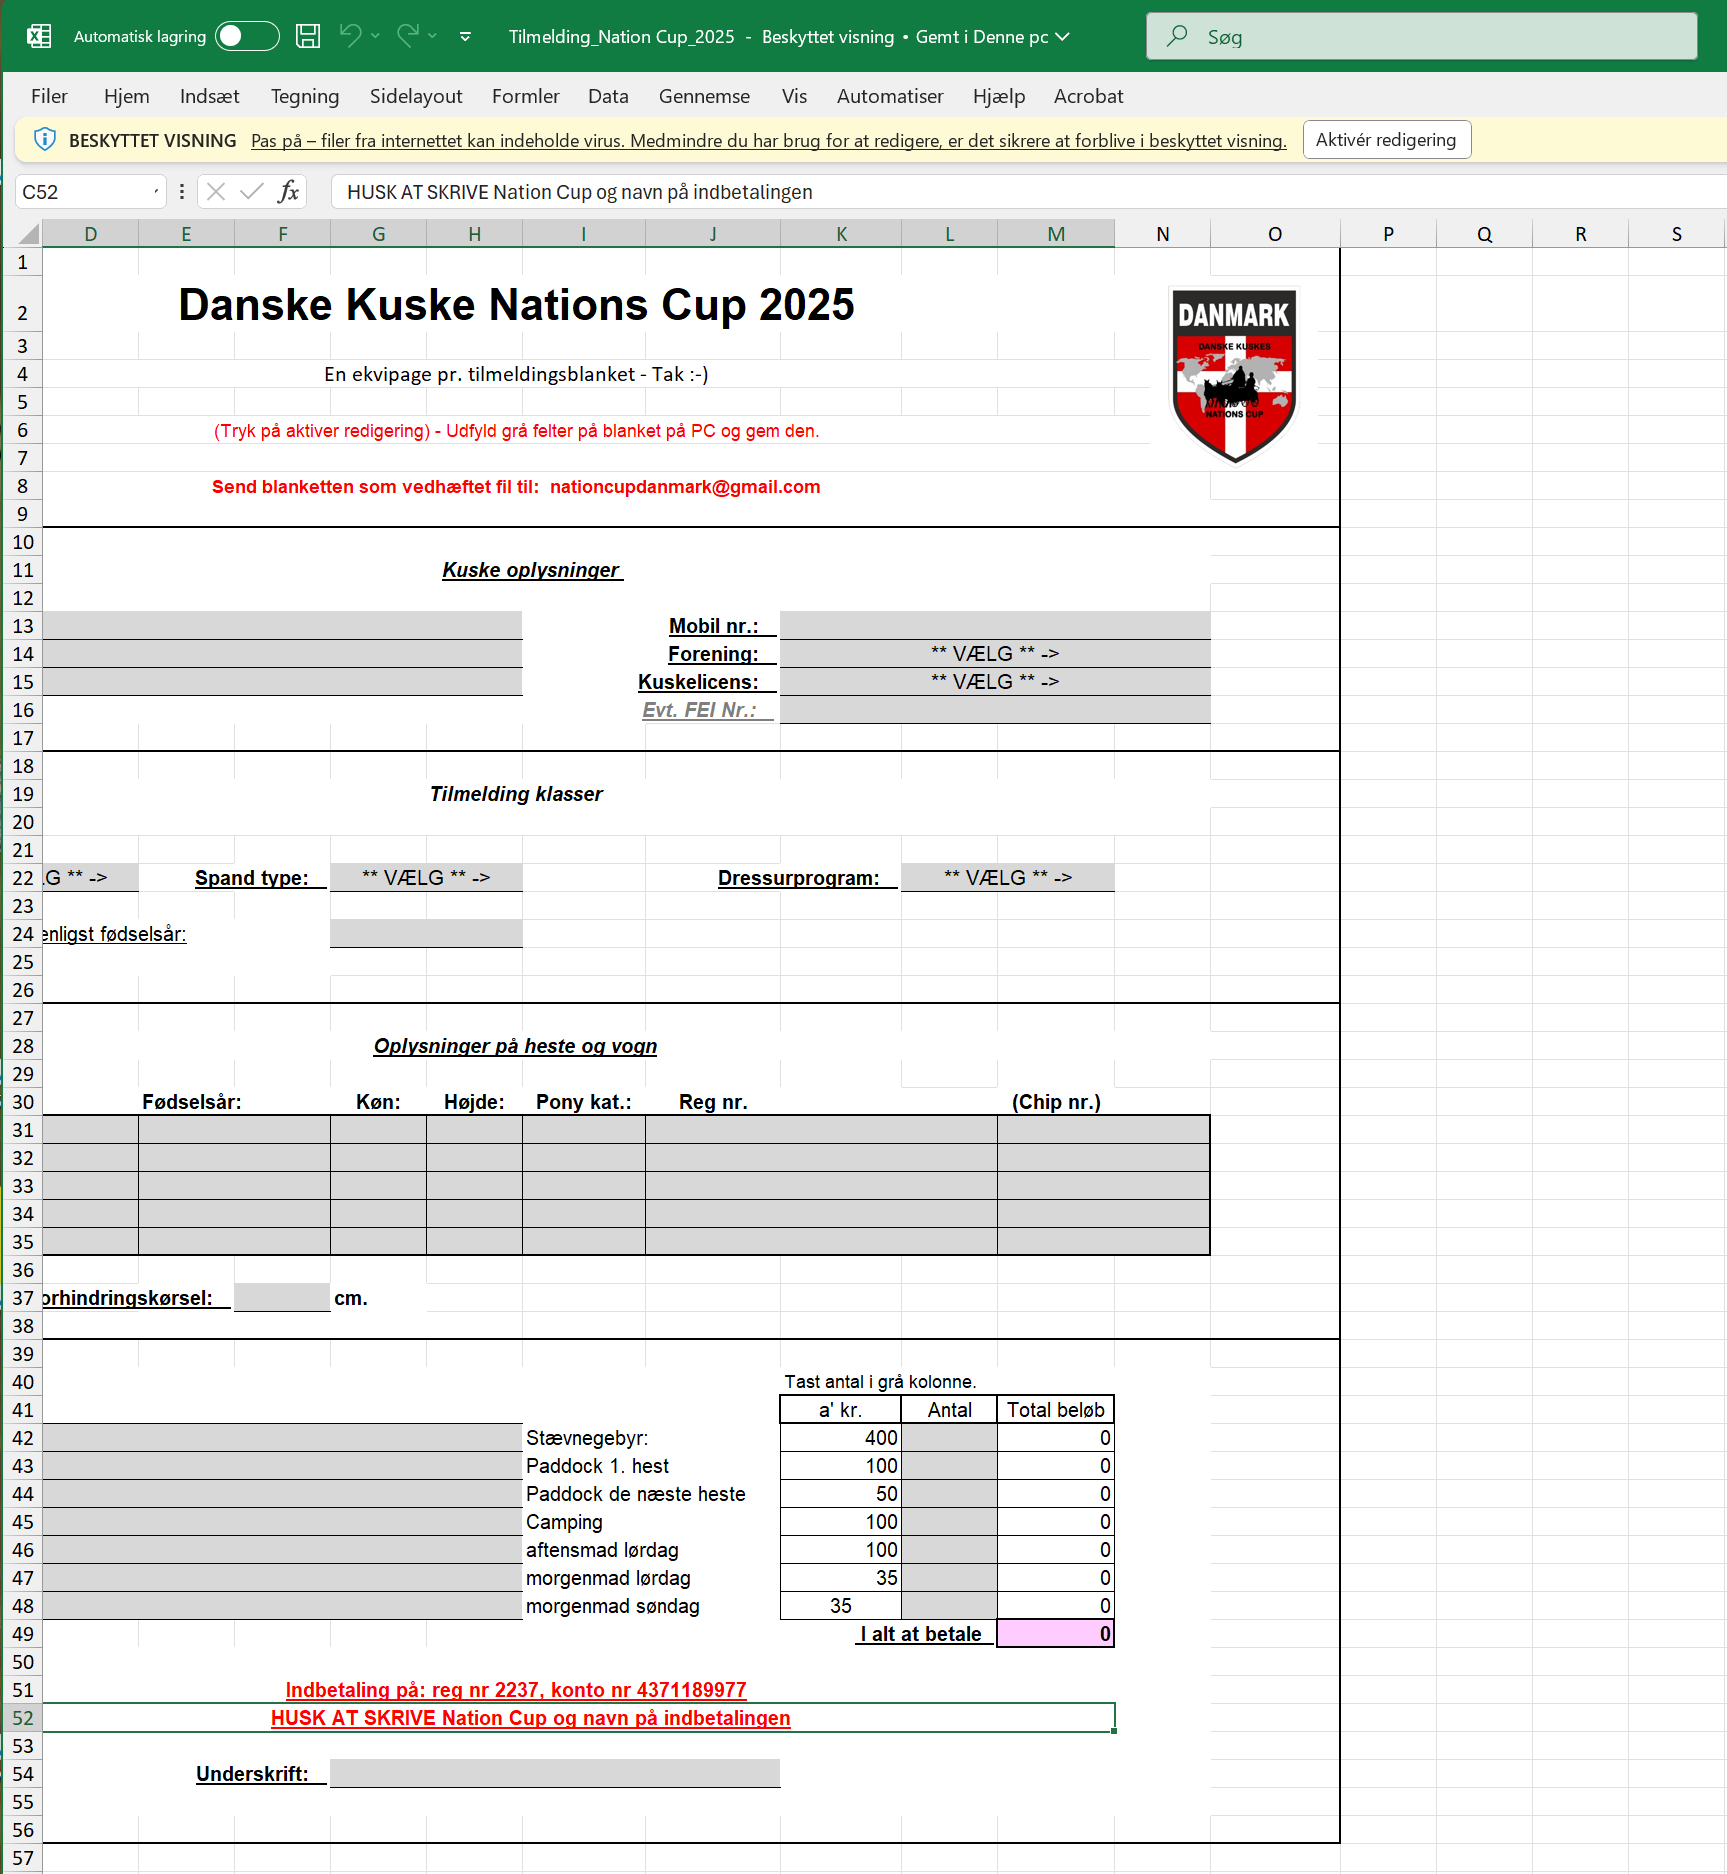
Task: Open the Redo history dropdown arrow
Action: point(433,36)
